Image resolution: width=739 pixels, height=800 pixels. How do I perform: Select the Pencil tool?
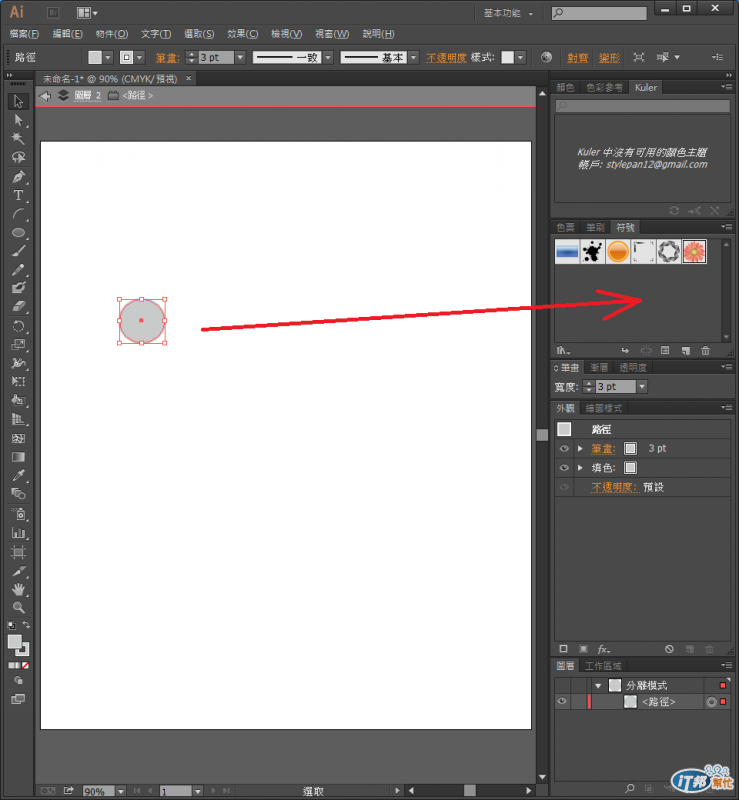pos(18,269)
